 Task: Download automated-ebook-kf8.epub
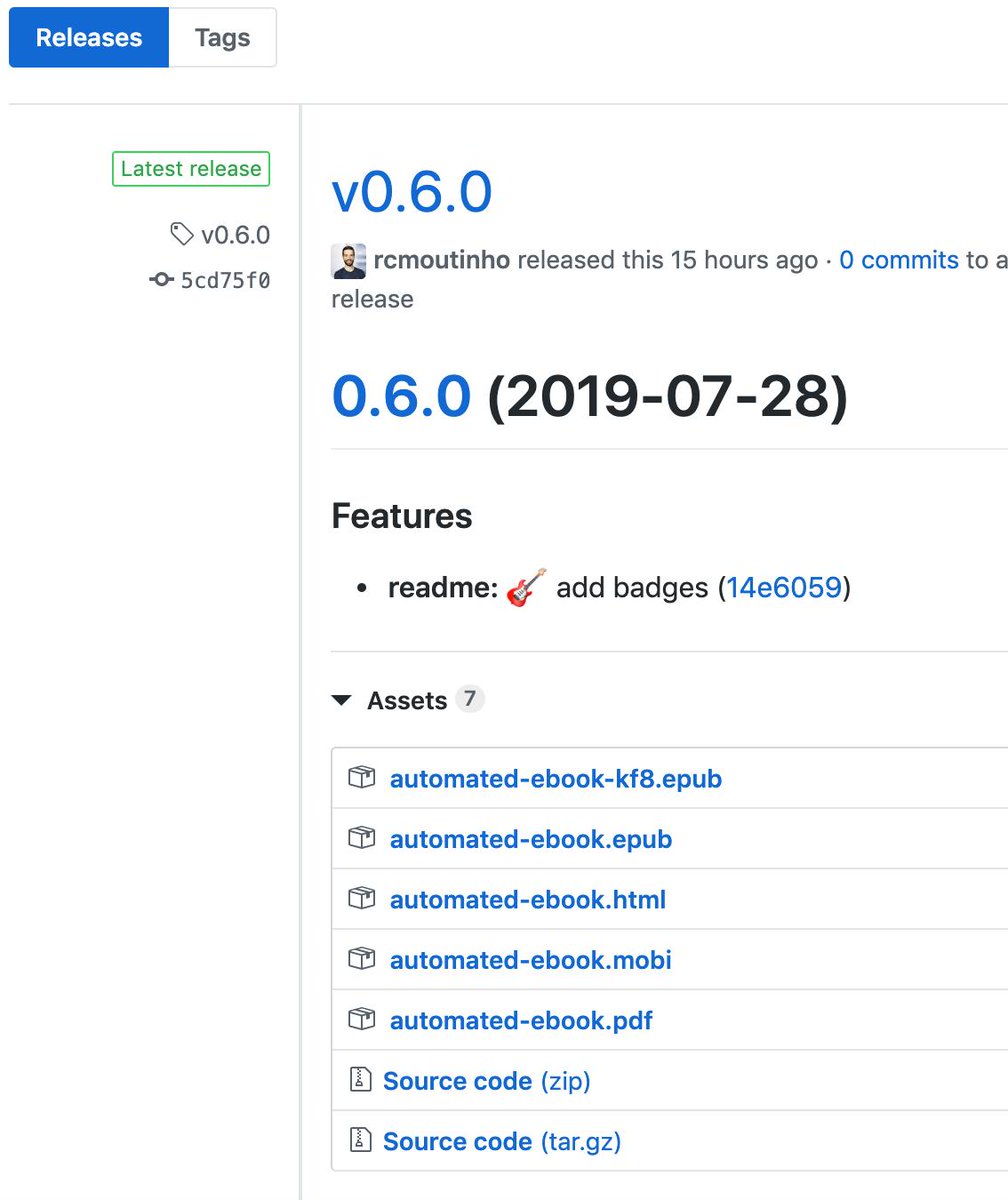pos(556,778)
